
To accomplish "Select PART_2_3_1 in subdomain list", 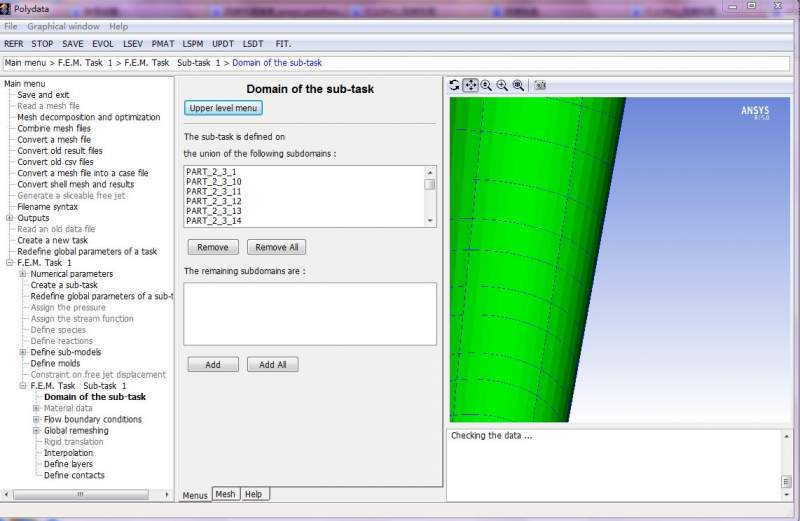I will point(304,172).
